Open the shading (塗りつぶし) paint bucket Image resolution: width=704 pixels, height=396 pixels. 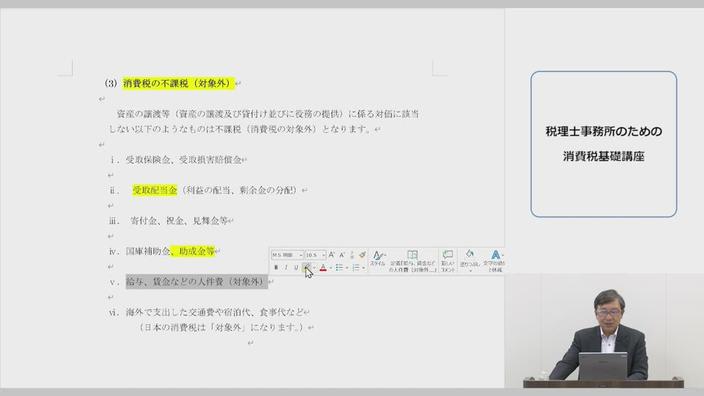tap(470, 260)
